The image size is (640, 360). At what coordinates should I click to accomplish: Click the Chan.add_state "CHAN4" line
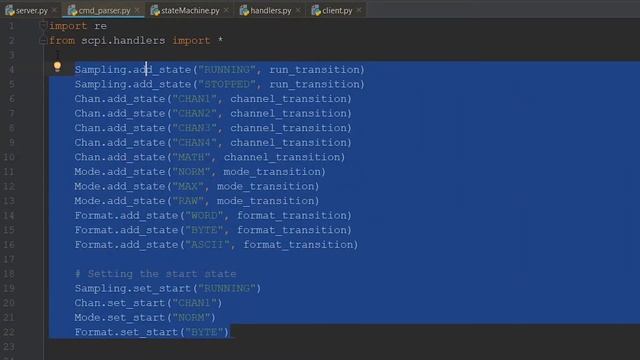click(x=213, y=143)
